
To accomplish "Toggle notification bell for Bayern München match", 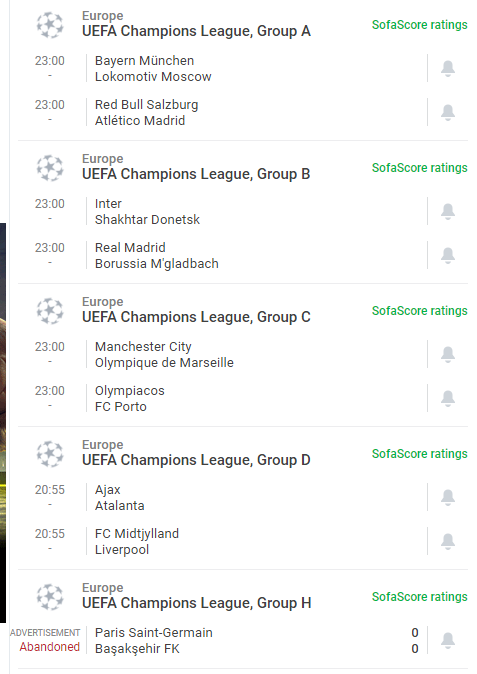I will tap(448, 68).
